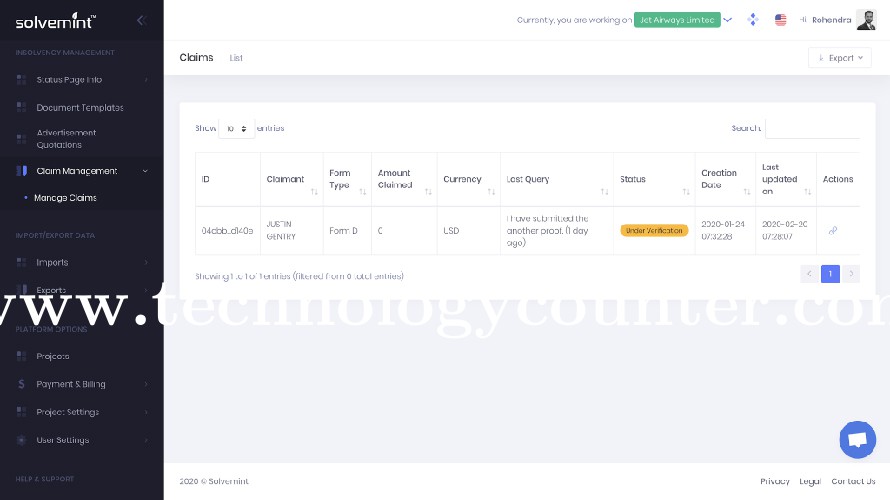
Task: Open Document Templates
Action: coord(82,107)
